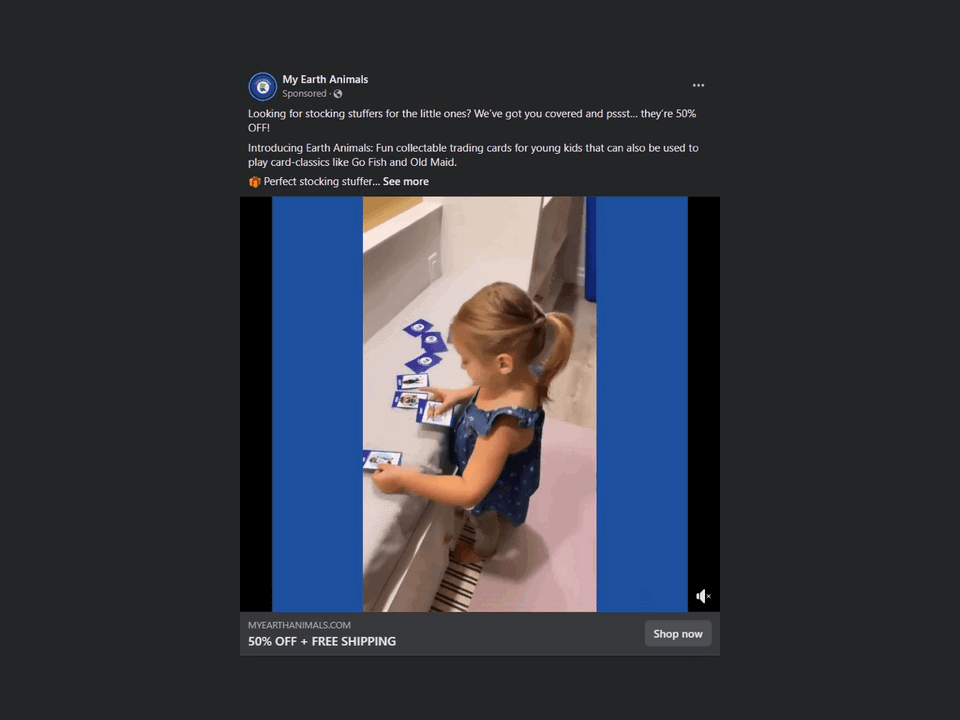Click the 'Looking for stocking stuffers' paragraph
The height and width of the screenshot is (720, 960).
[x=472, y=121]
